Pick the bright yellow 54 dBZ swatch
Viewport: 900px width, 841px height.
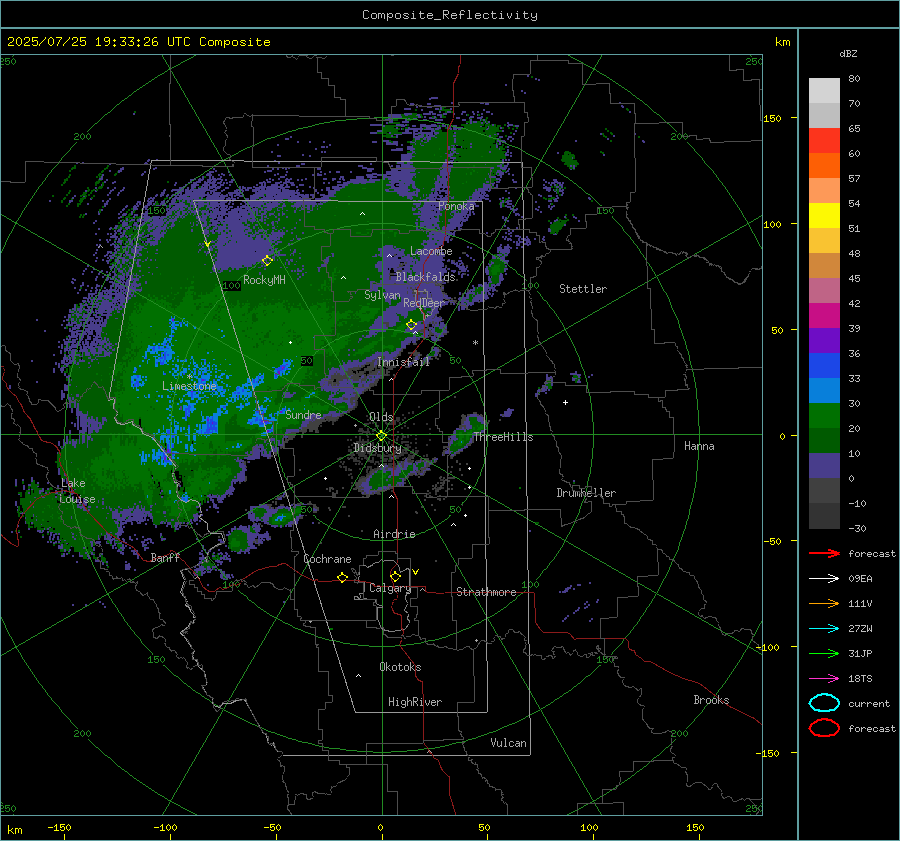[x=824, y=216]
